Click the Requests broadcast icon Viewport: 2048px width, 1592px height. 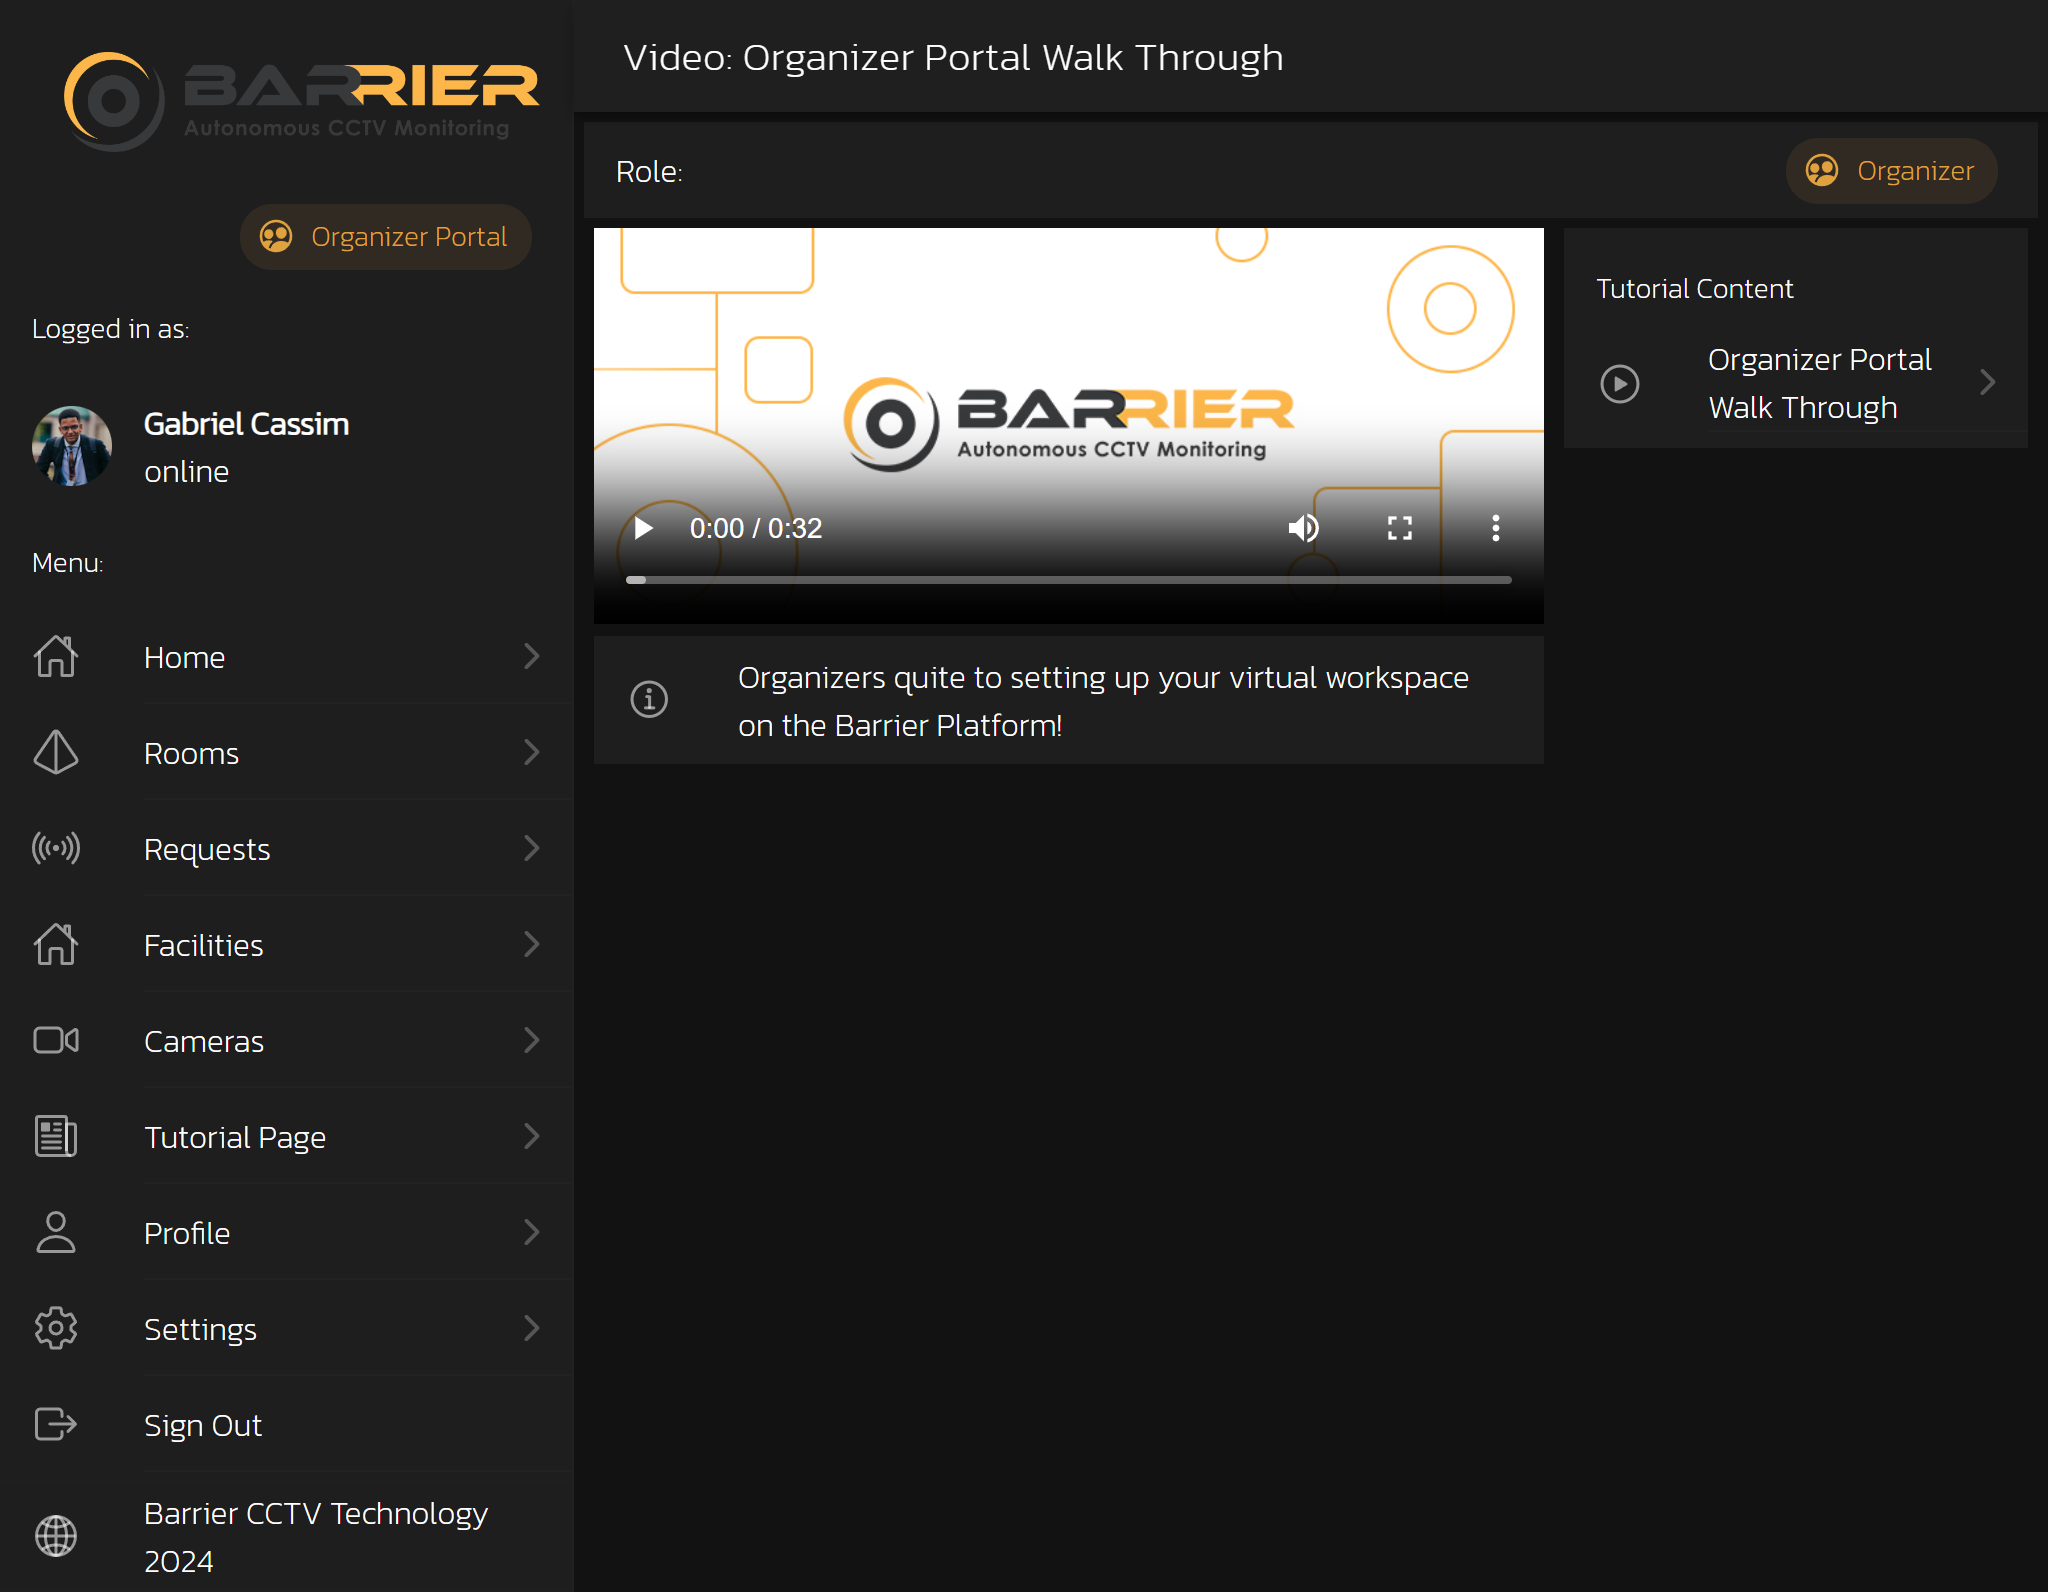56,848
